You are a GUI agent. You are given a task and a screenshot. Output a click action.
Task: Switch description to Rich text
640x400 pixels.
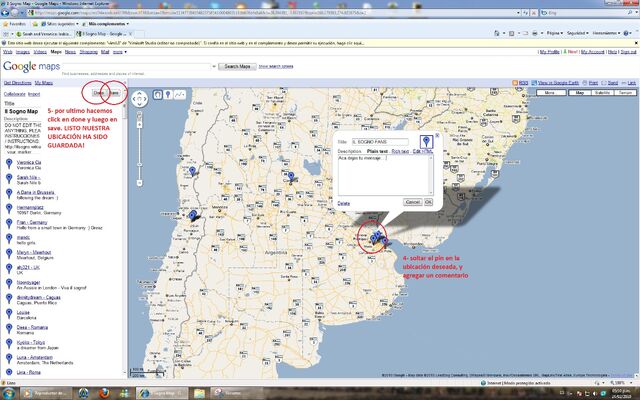click(x=400, y=151)
